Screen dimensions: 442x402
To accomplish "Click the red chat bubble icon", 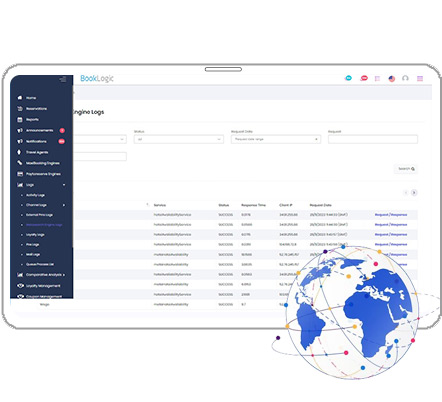I will 364,78.
